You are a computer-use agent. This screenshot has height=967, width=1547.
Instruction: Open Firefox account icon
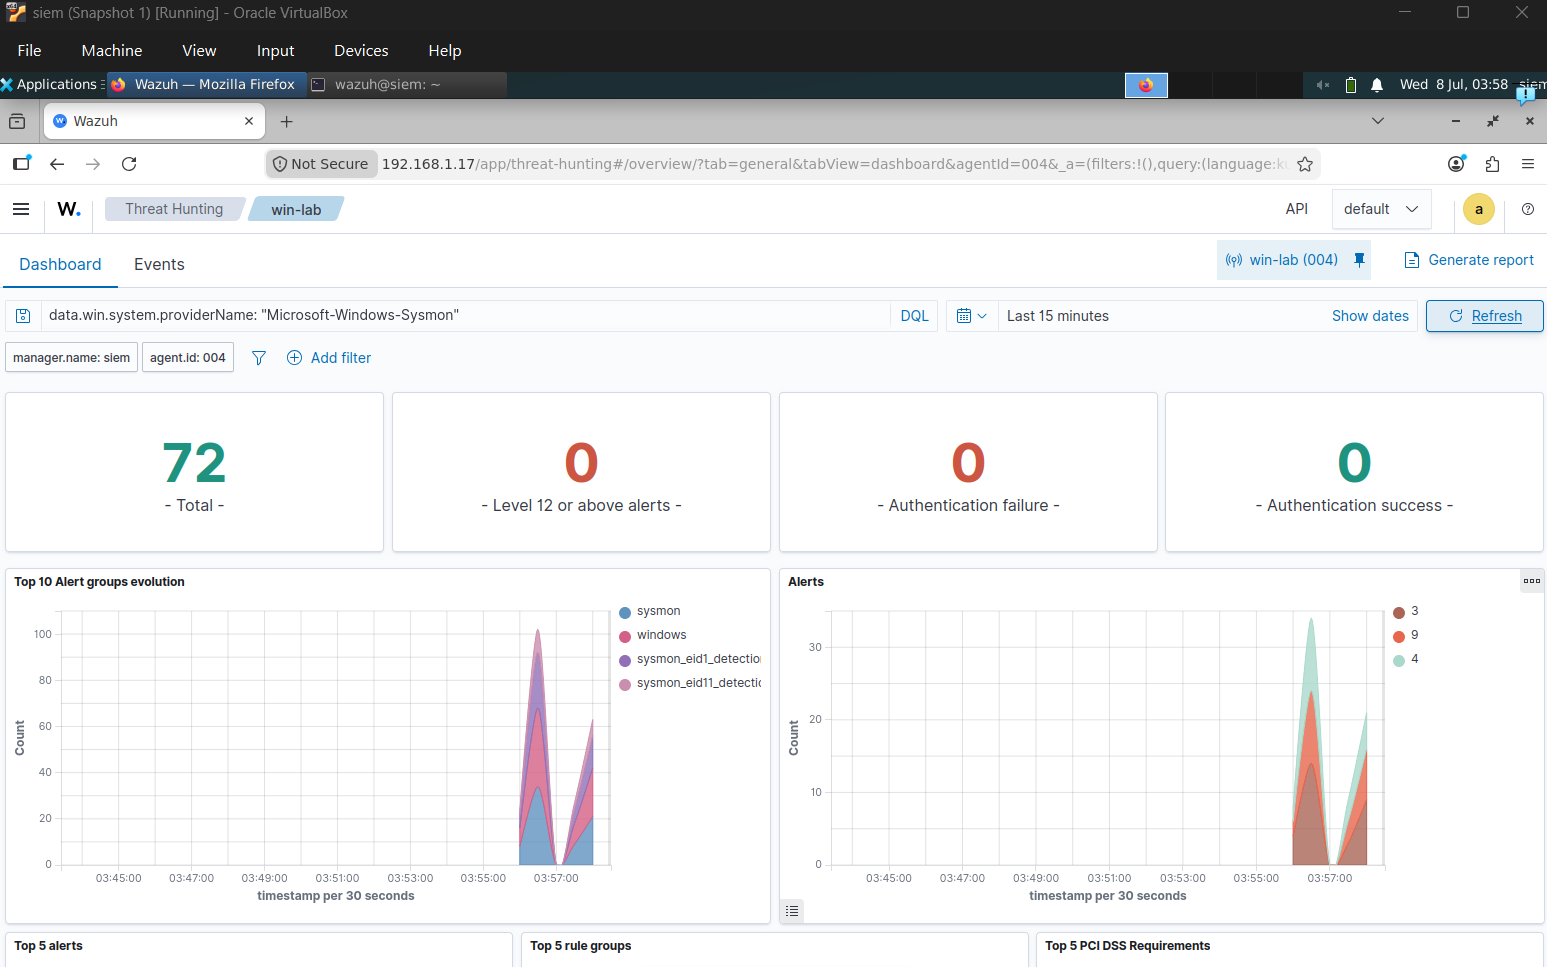(x=1457, y=164)
